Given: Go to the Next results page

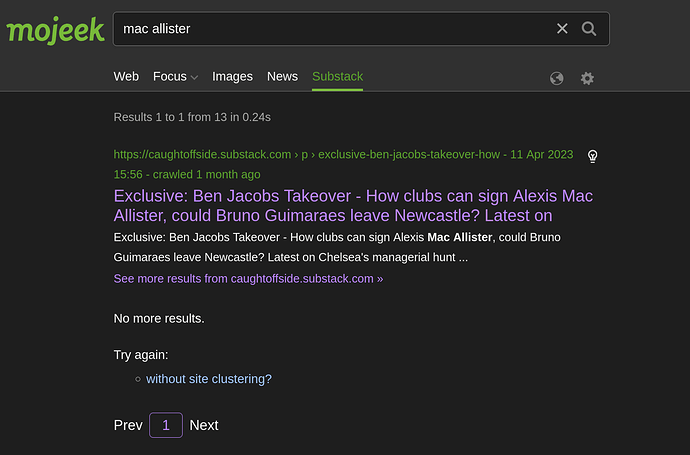Looking at the screenshot, I should 204,425.
